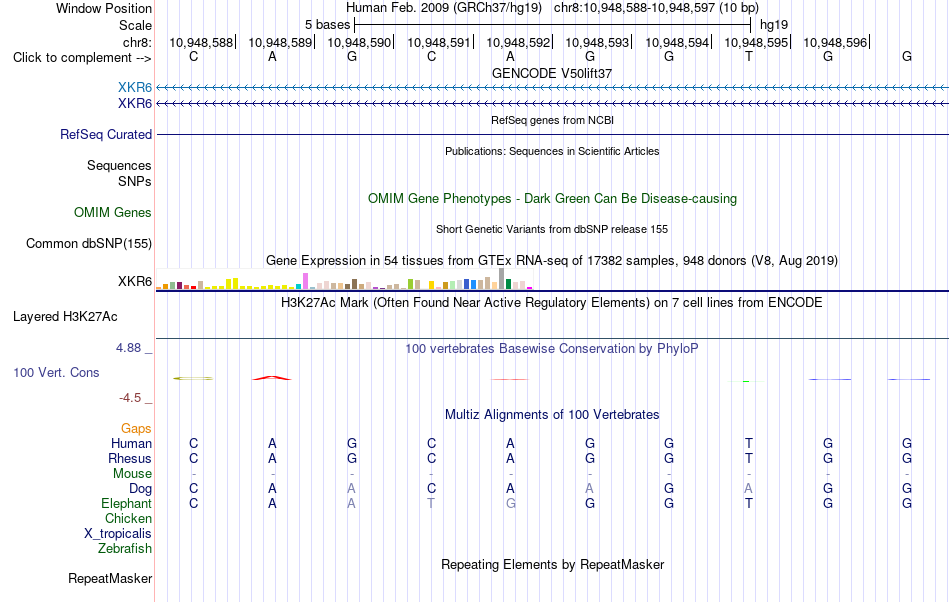Click the orange Gaps label

coord(136,429)
